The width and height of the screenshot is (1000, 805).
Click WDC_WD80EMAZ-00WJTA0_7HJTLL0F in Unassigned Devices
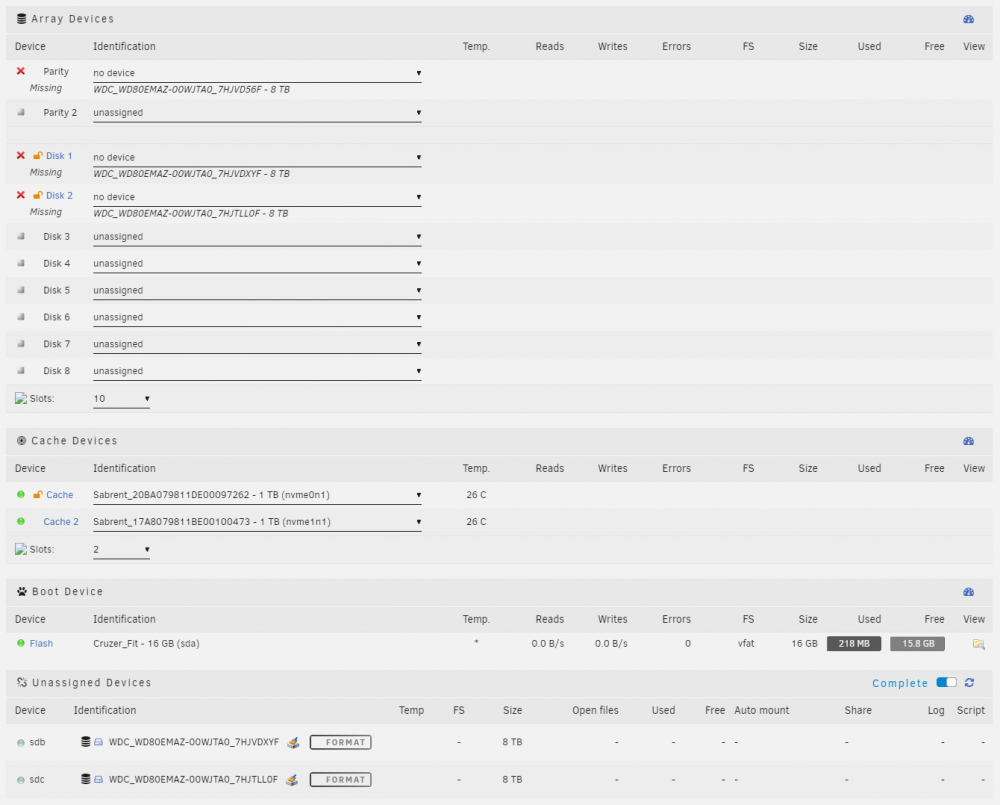[193, 779]
